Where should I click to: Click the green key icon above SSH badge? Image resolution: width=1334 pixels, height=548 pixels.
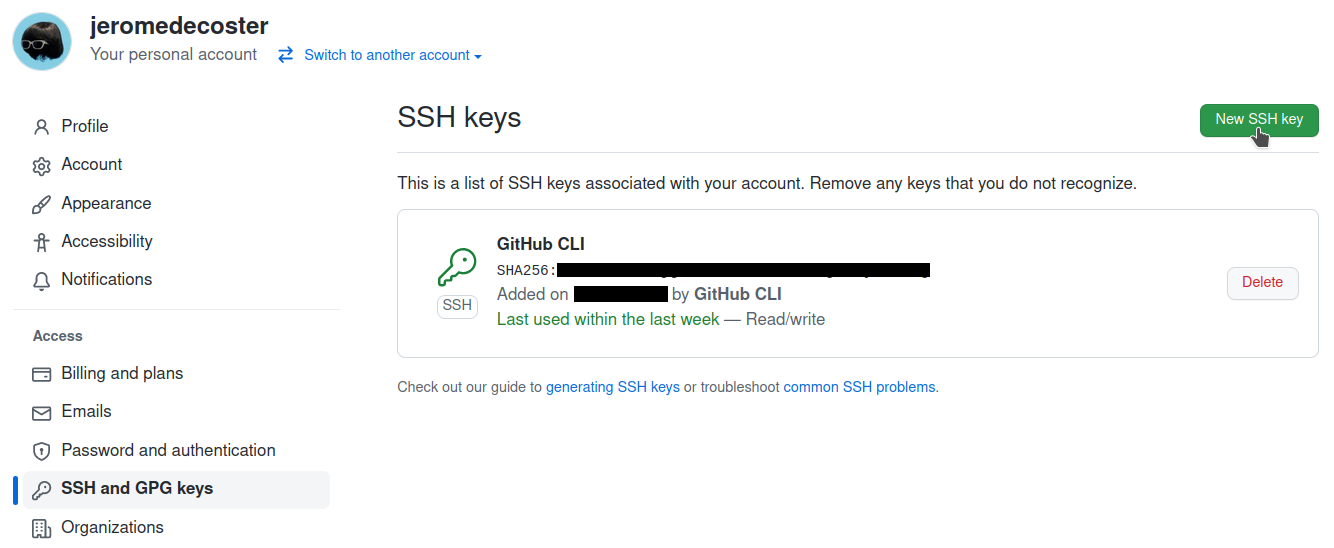(457, 268)
